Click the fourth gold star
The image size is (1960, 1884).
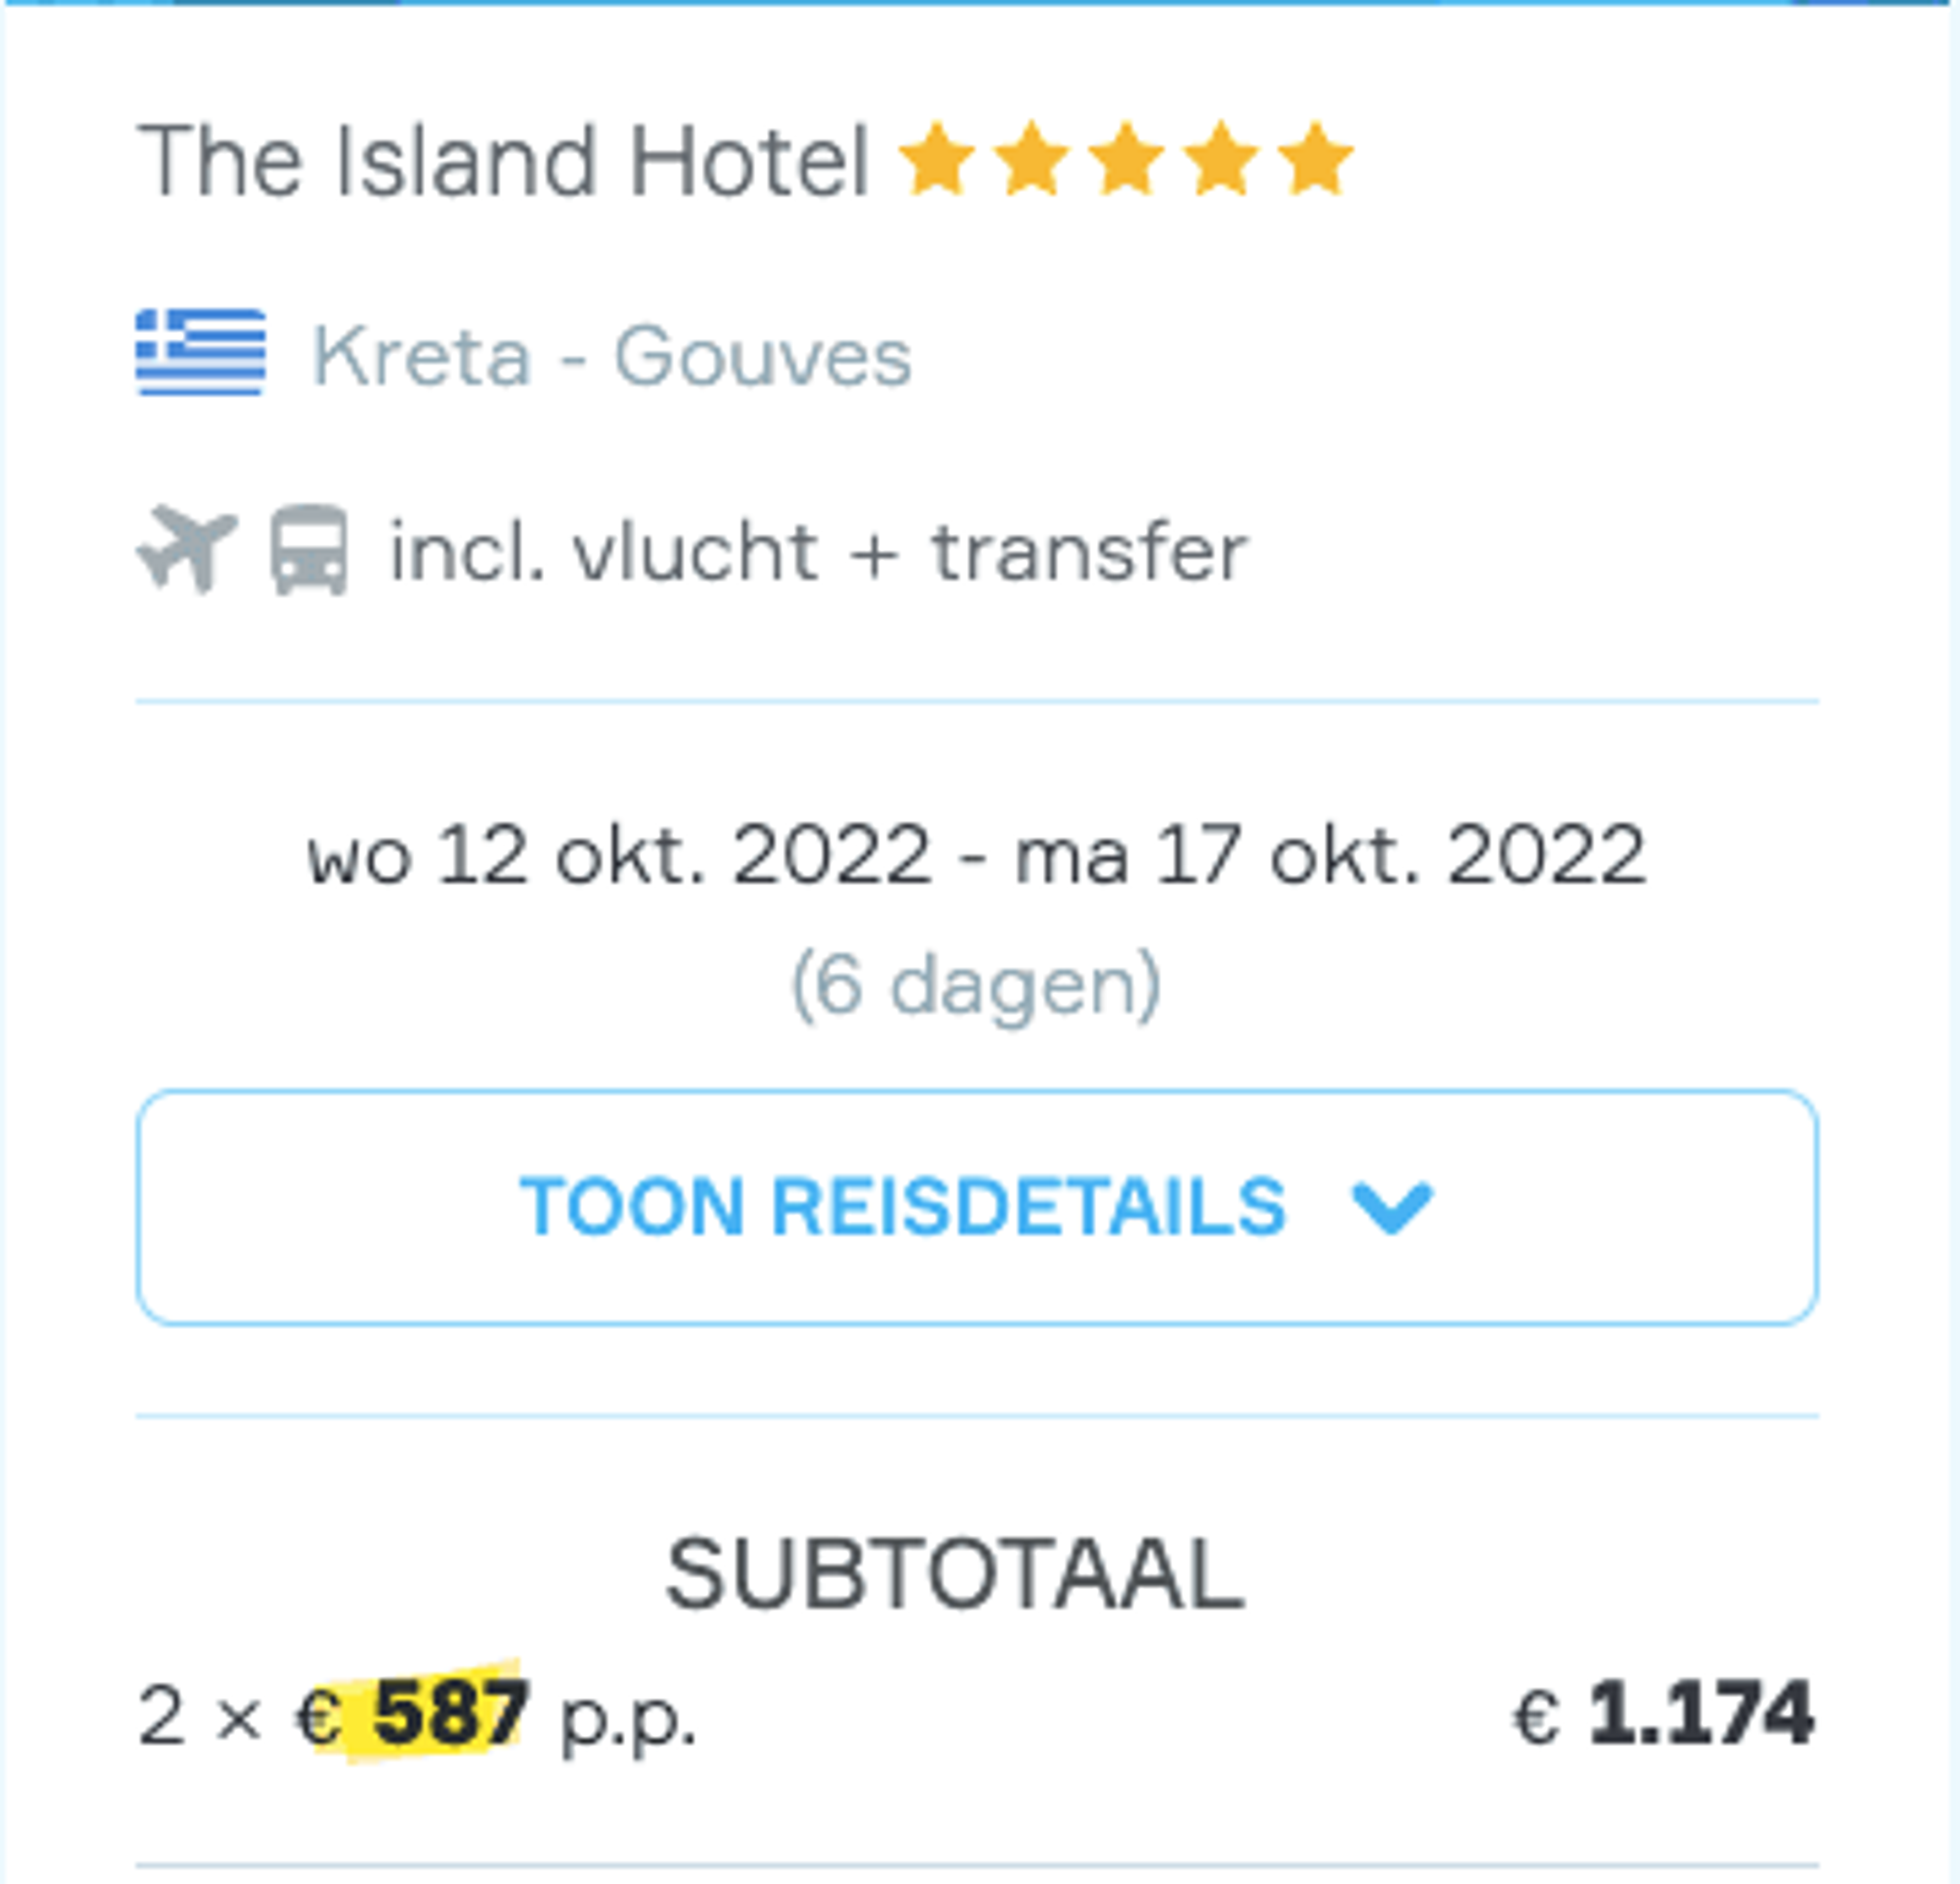click(1221, 158)
